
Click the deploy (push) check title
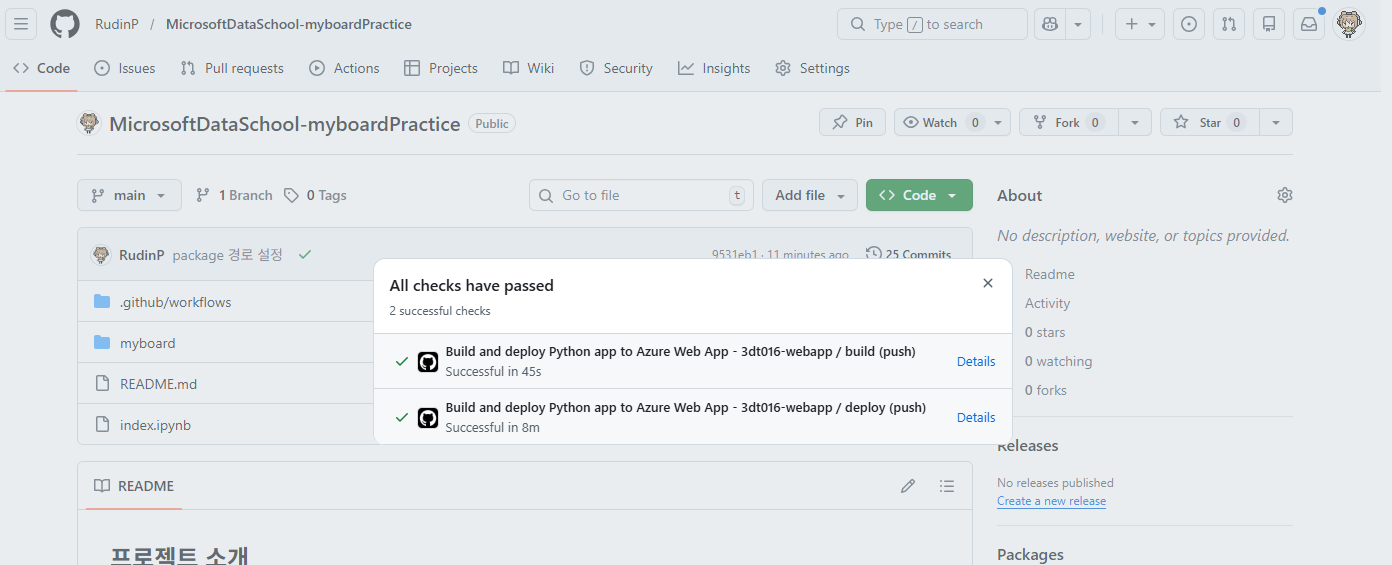pos(685,407)
